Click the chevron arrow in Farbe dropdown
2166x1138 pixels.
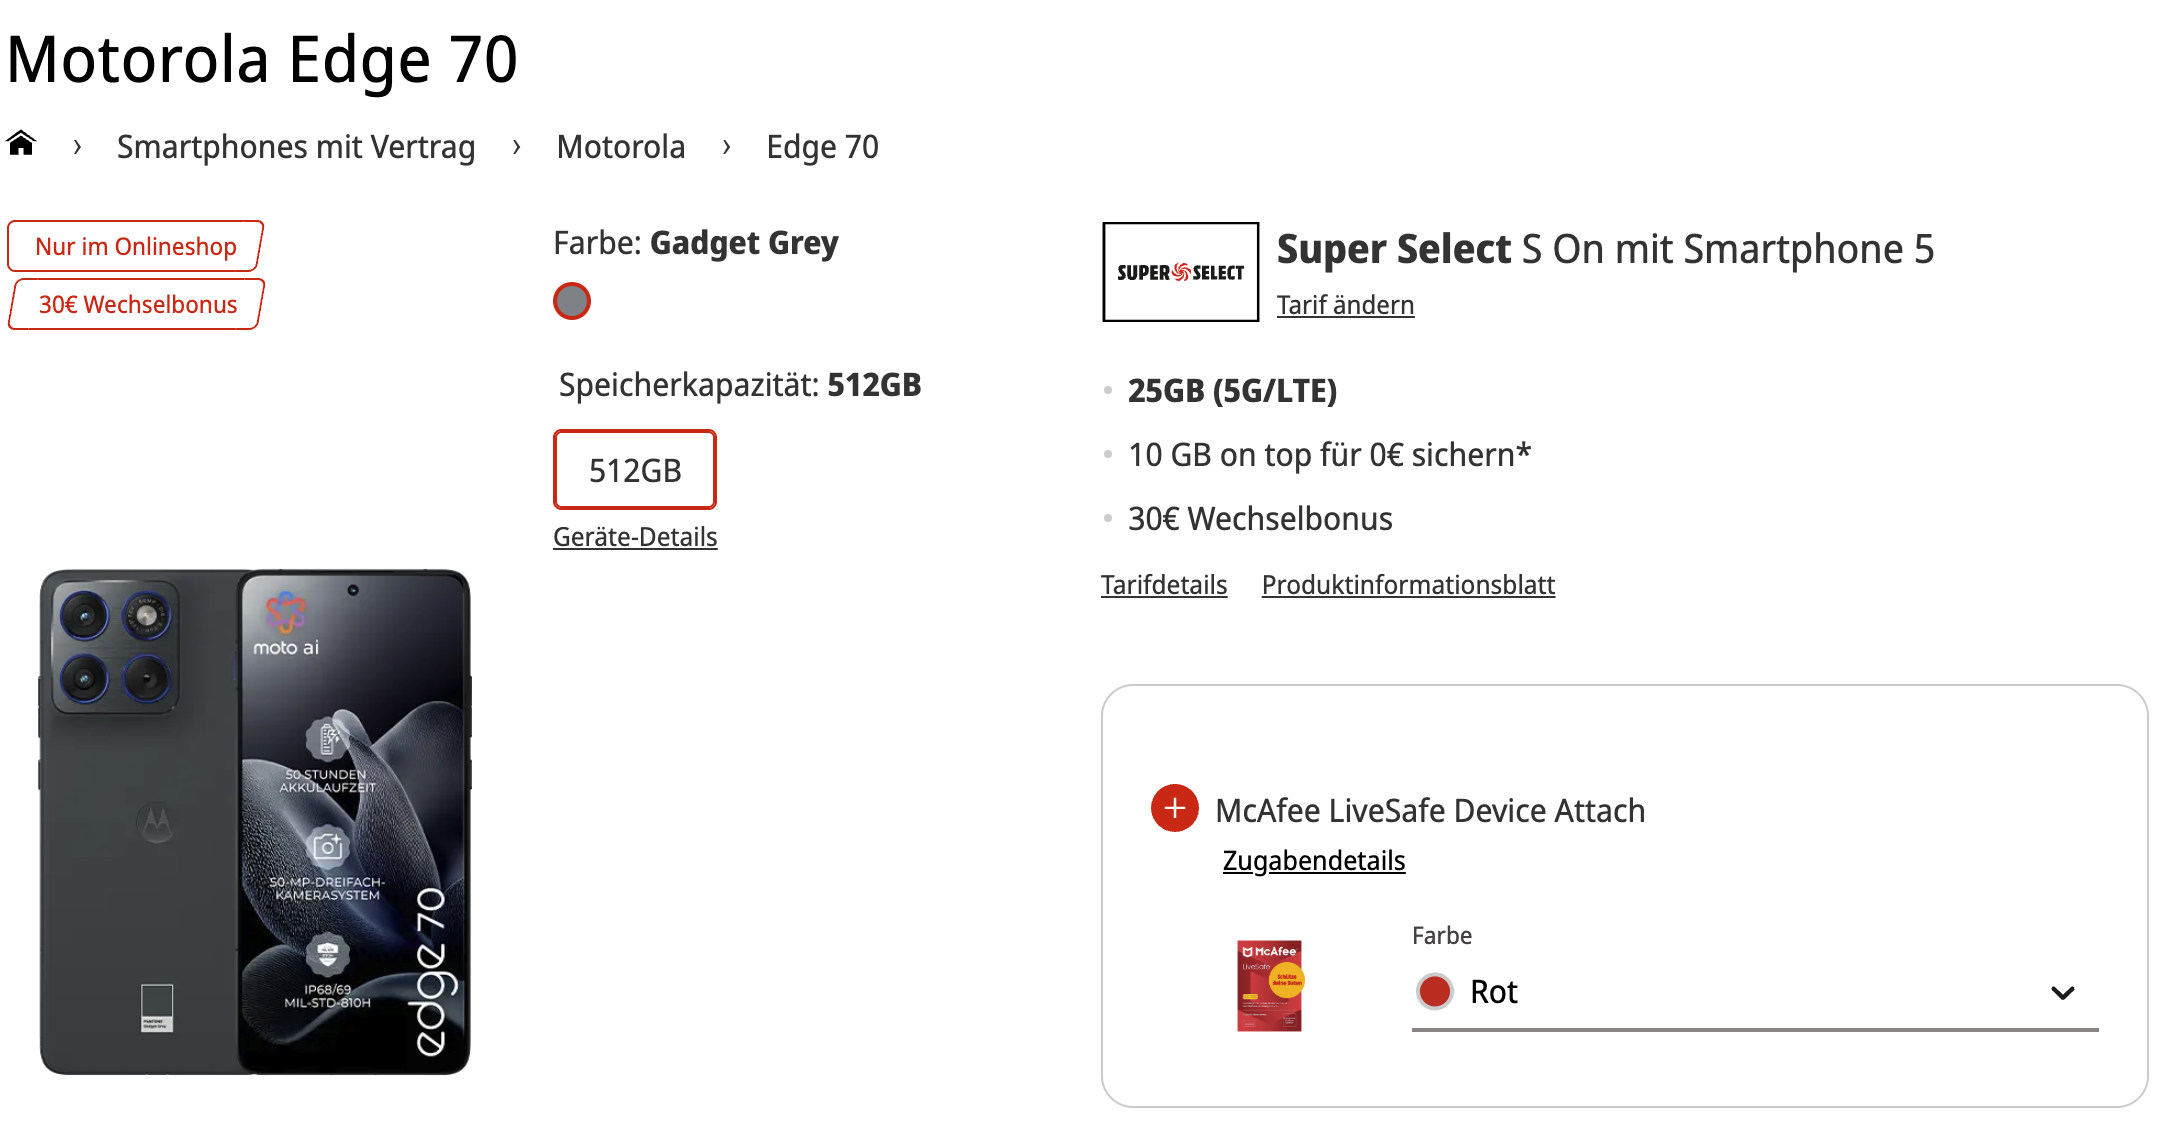(2062, 993)
